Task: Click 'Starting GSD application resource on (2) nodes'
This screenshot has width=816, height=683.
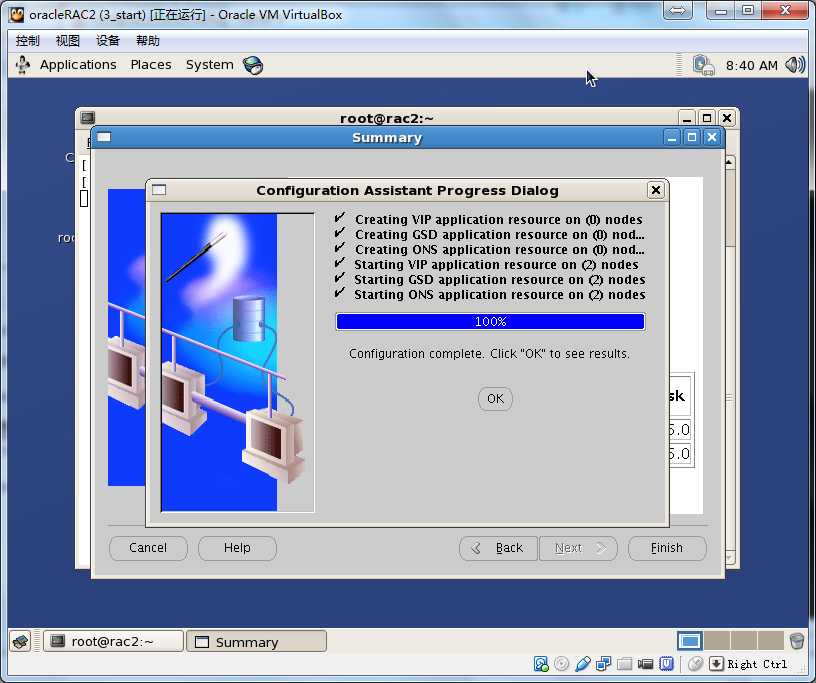Action: coord(500,280)
